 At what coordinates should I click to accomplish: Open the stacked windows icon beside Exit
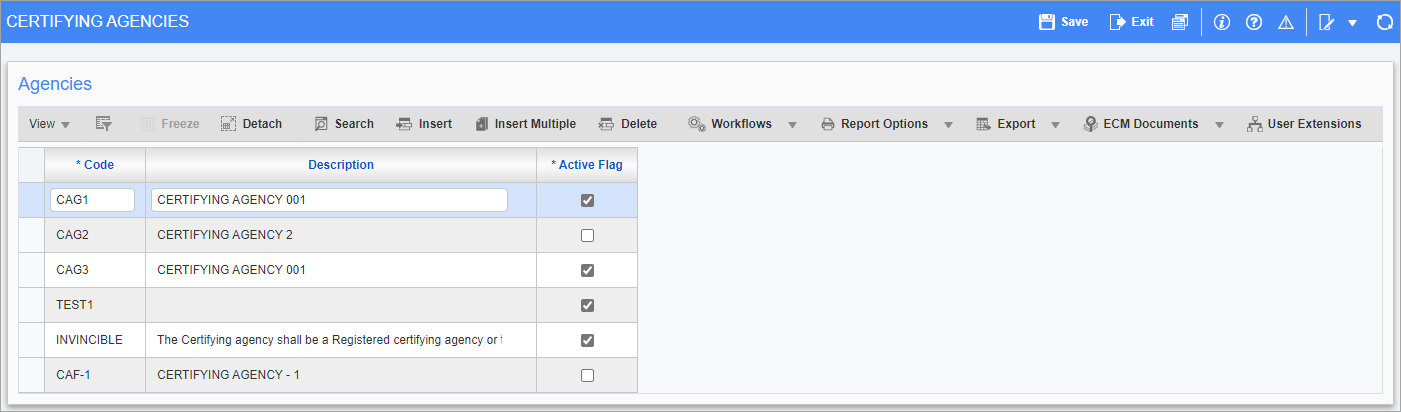coord(1180,21)
